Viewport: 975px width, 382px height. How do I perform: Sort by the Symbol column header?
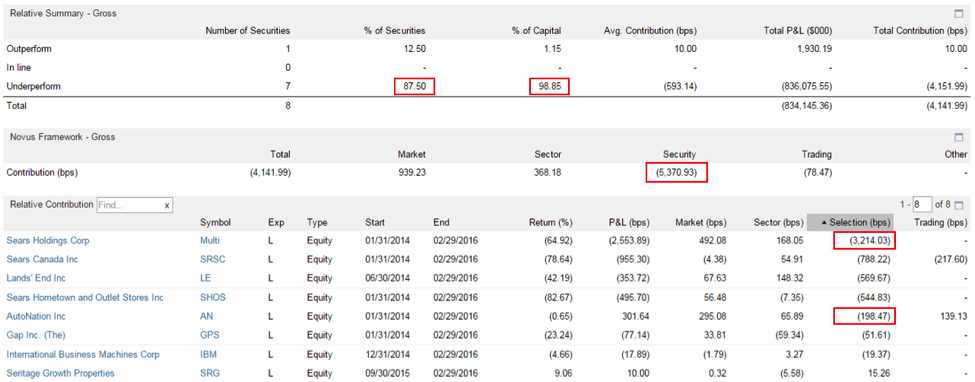click(215, 222)
